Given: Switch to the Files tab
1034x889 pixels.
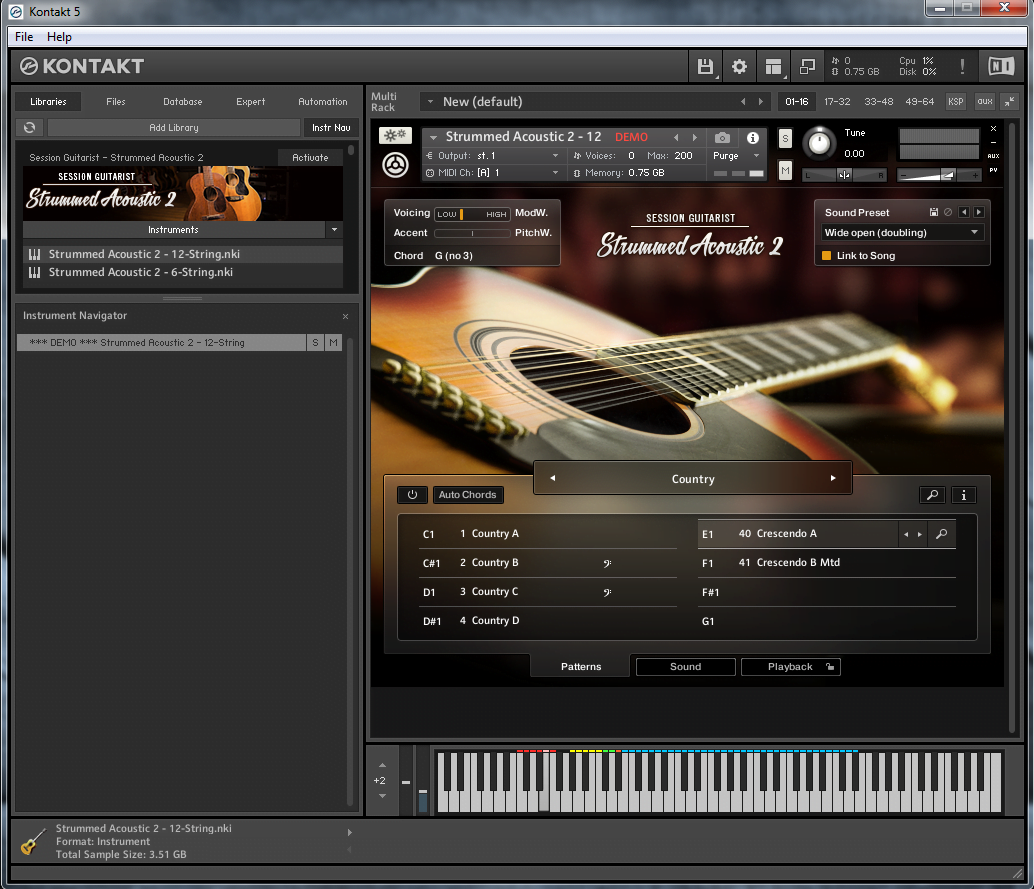Looking at the screenshot, I should tap(115, 102).
